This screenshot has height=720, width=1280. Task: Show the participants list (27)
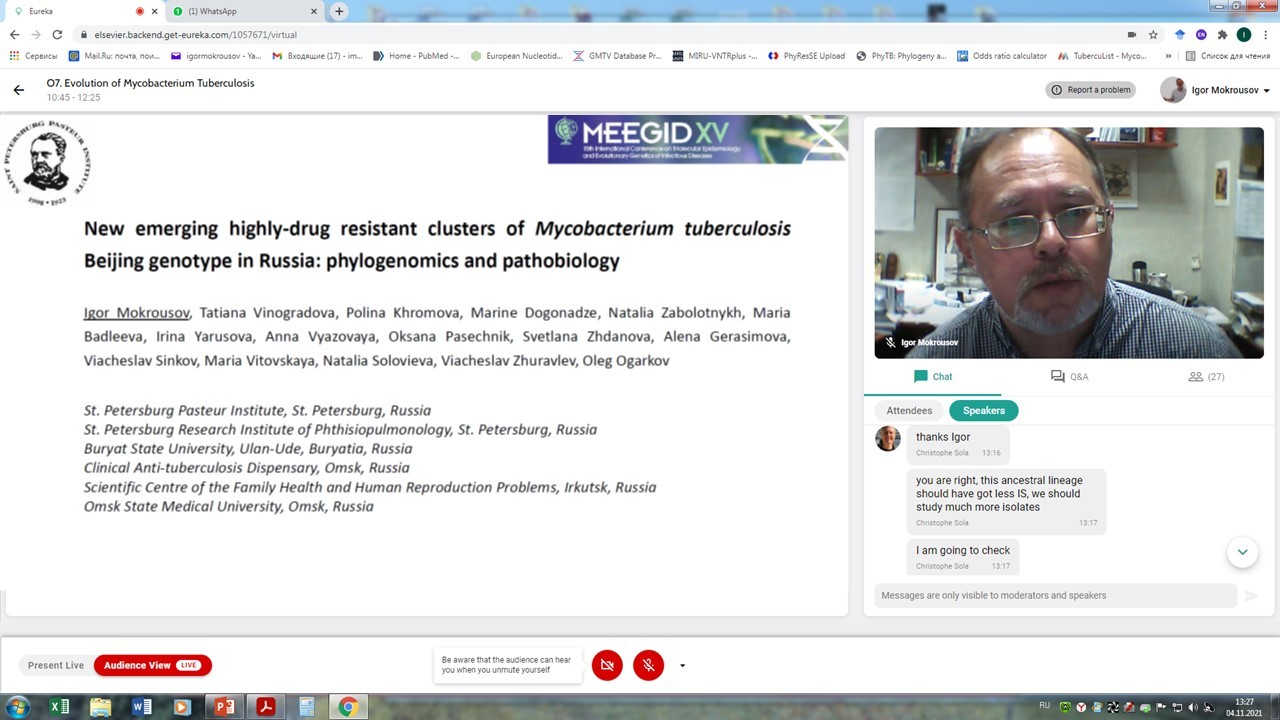click(1206, 377)
